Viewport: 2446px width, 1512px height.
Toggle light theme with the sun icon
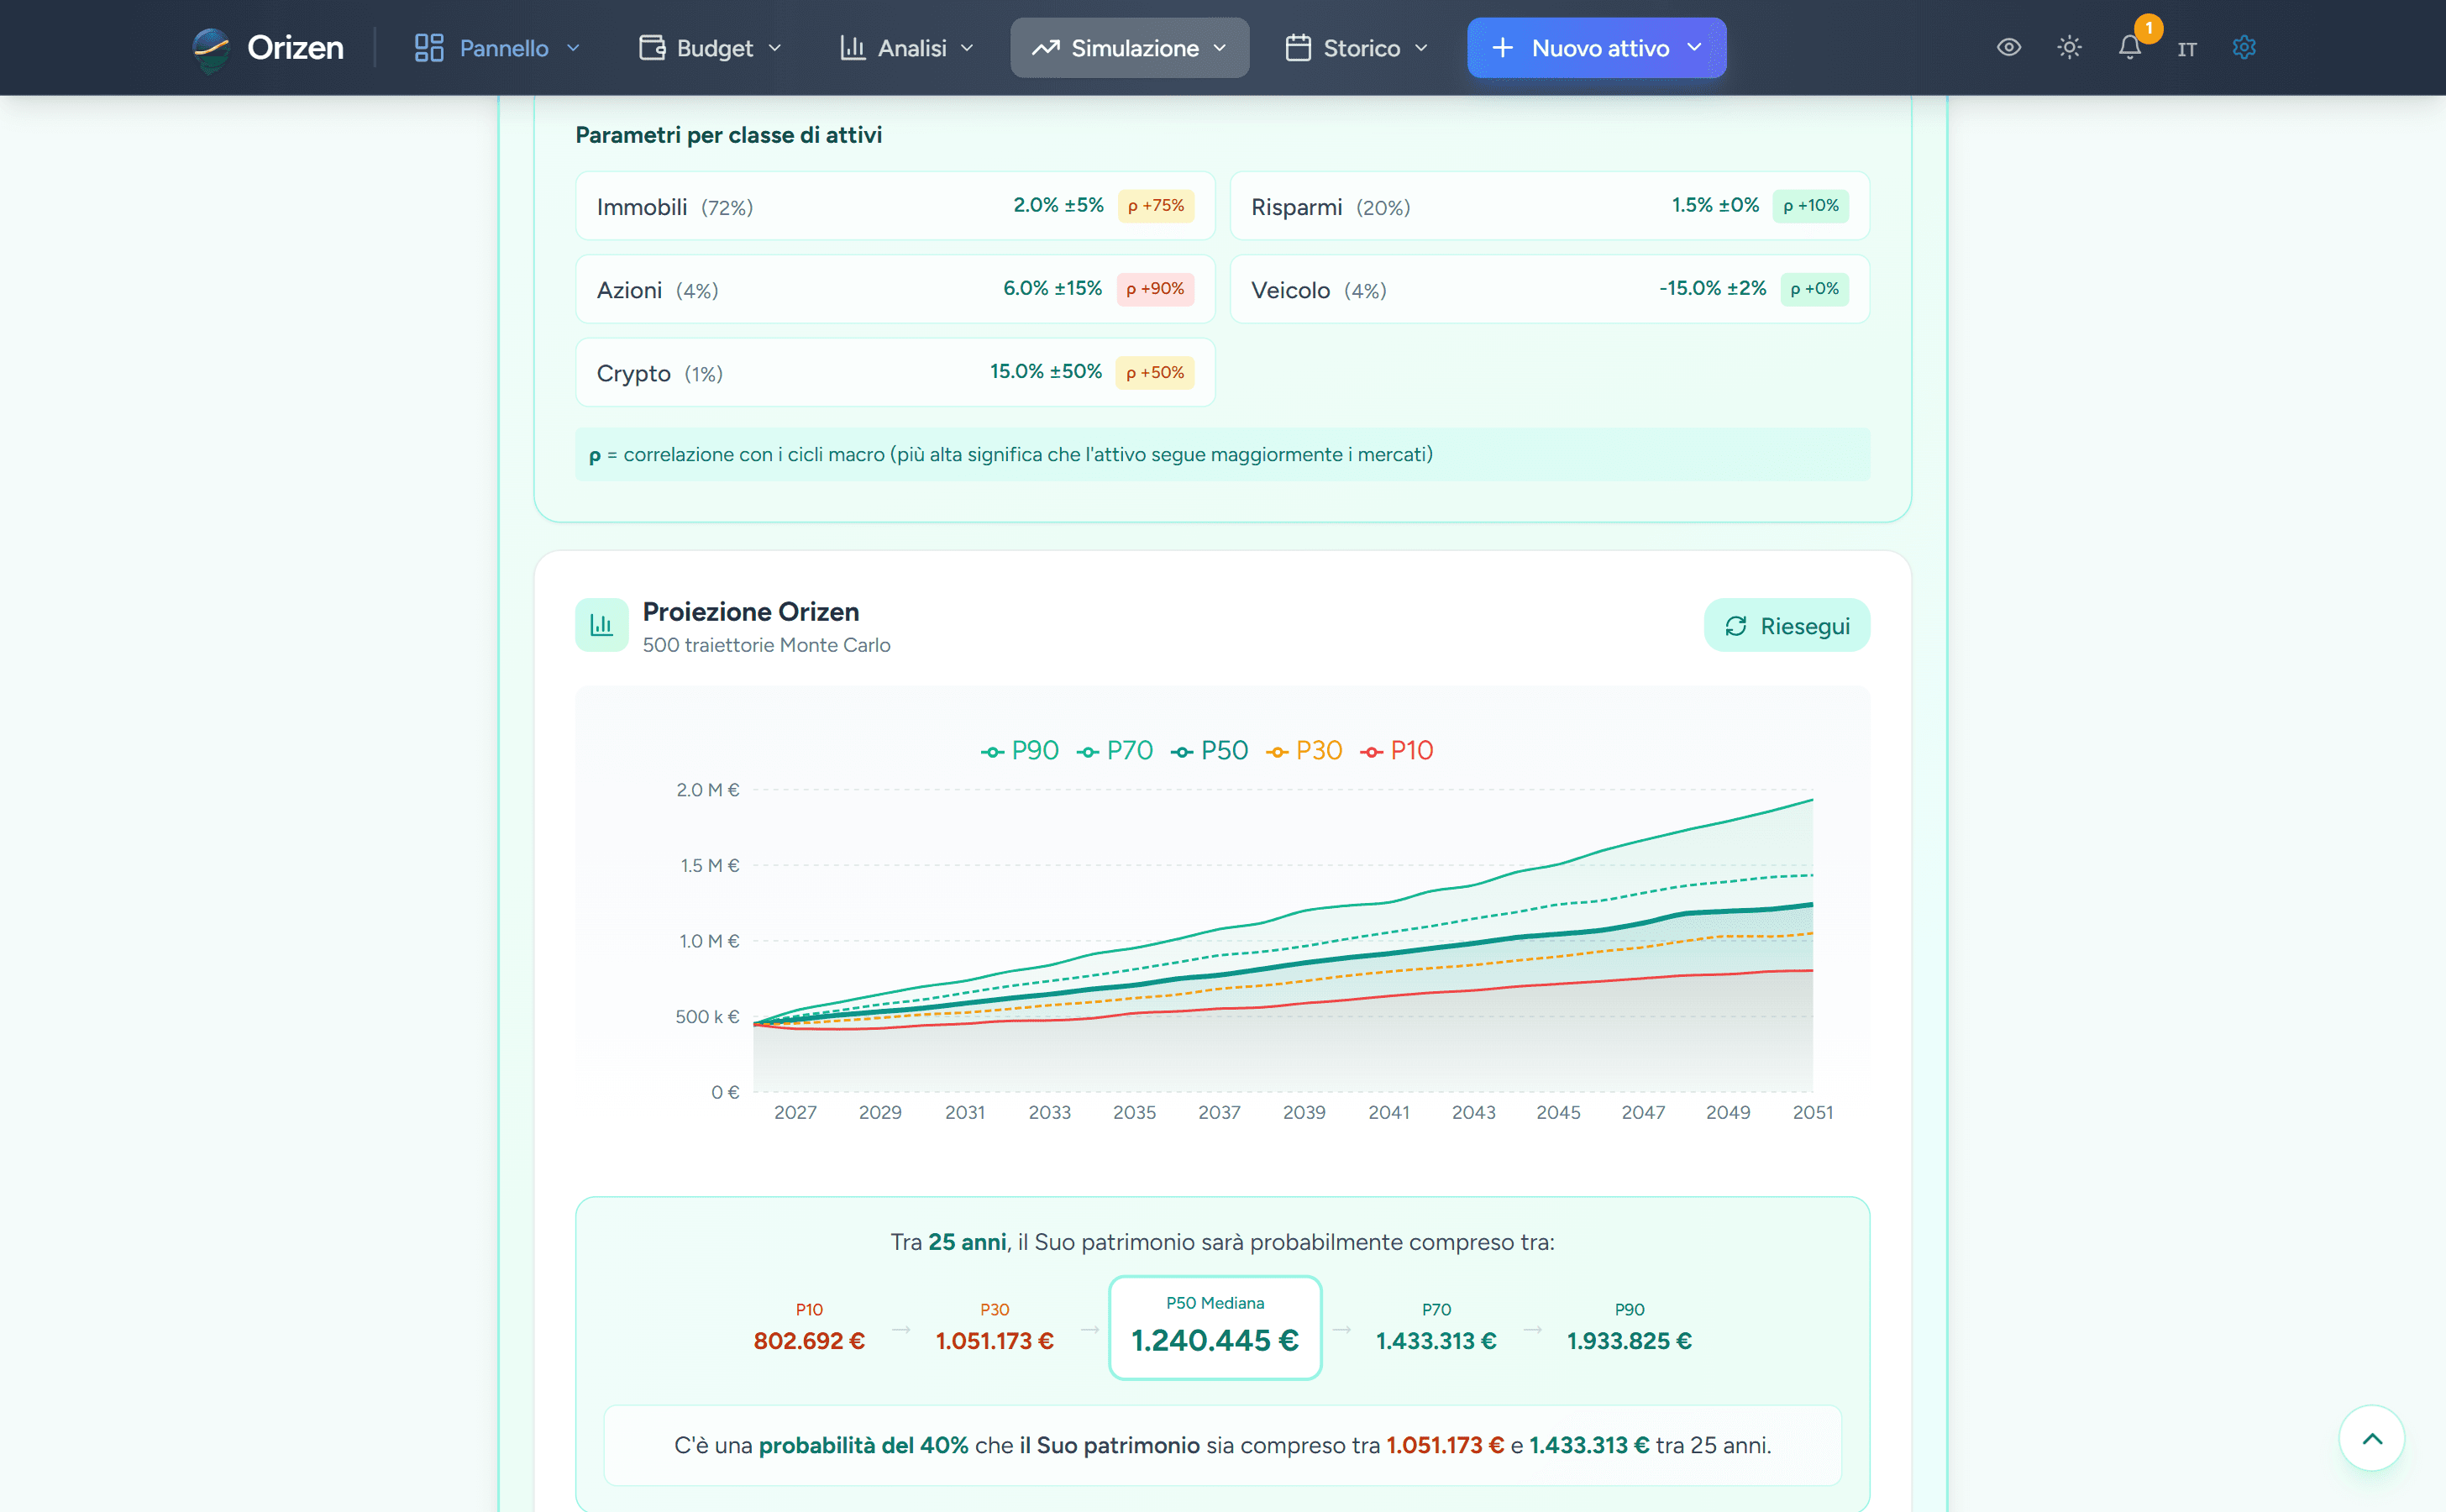pos(2069,48)
